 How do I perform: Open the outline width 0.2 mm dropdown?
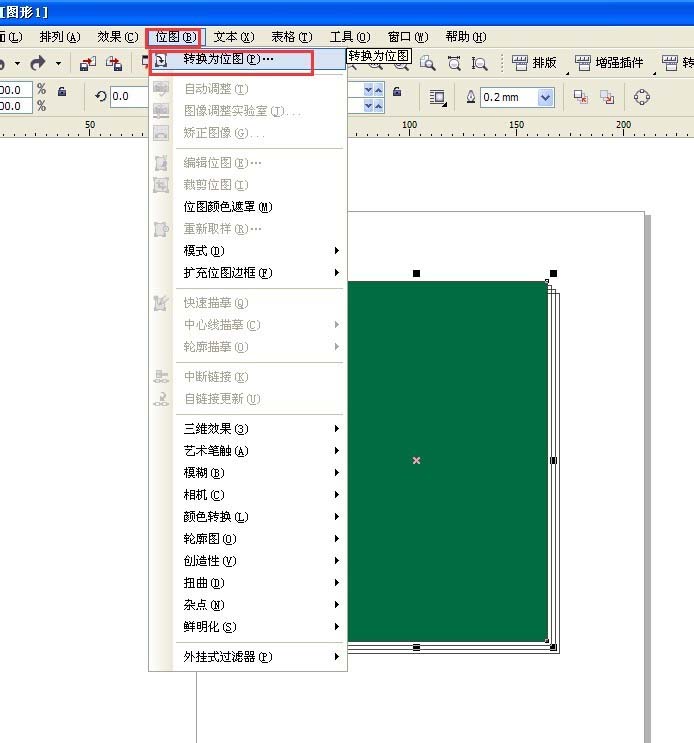coord(545,98)
